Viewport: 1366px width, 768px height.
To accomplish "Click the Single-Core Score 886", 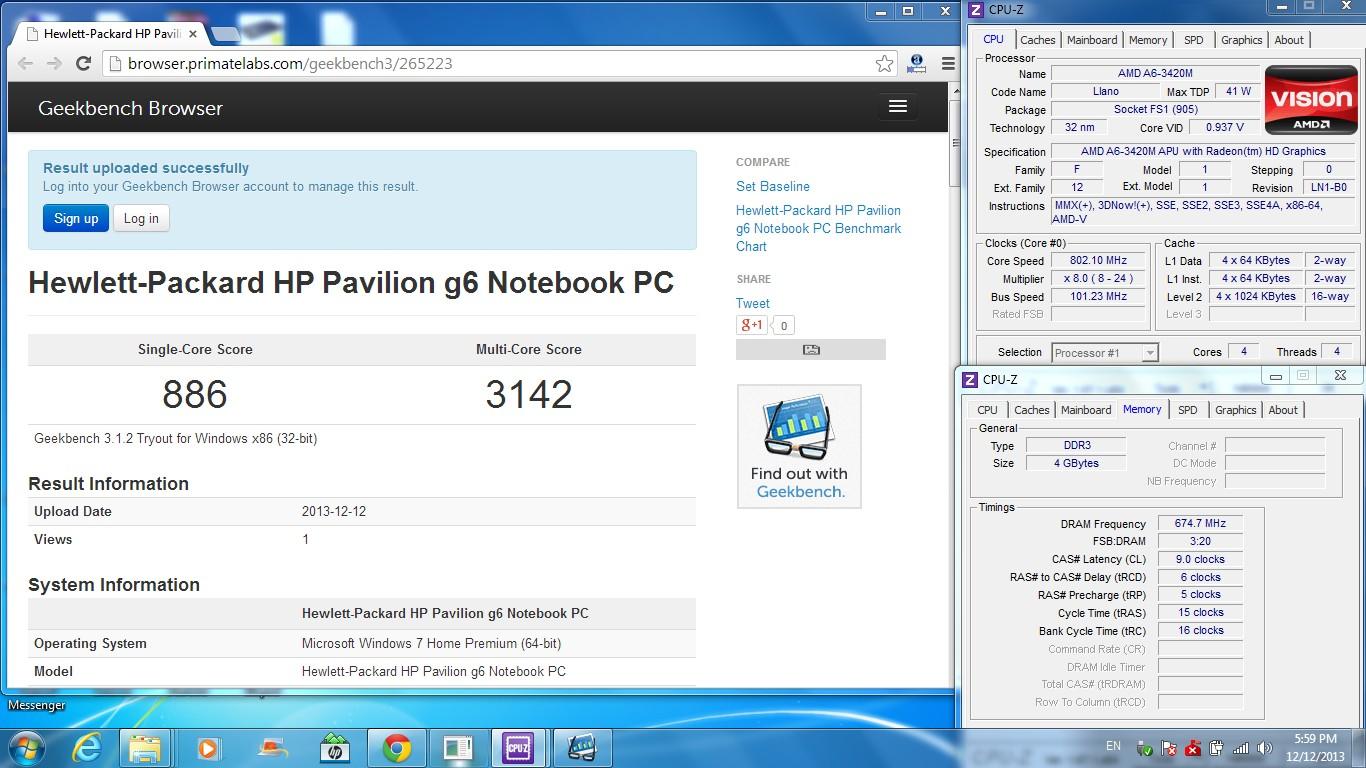I will click(195, 394).
